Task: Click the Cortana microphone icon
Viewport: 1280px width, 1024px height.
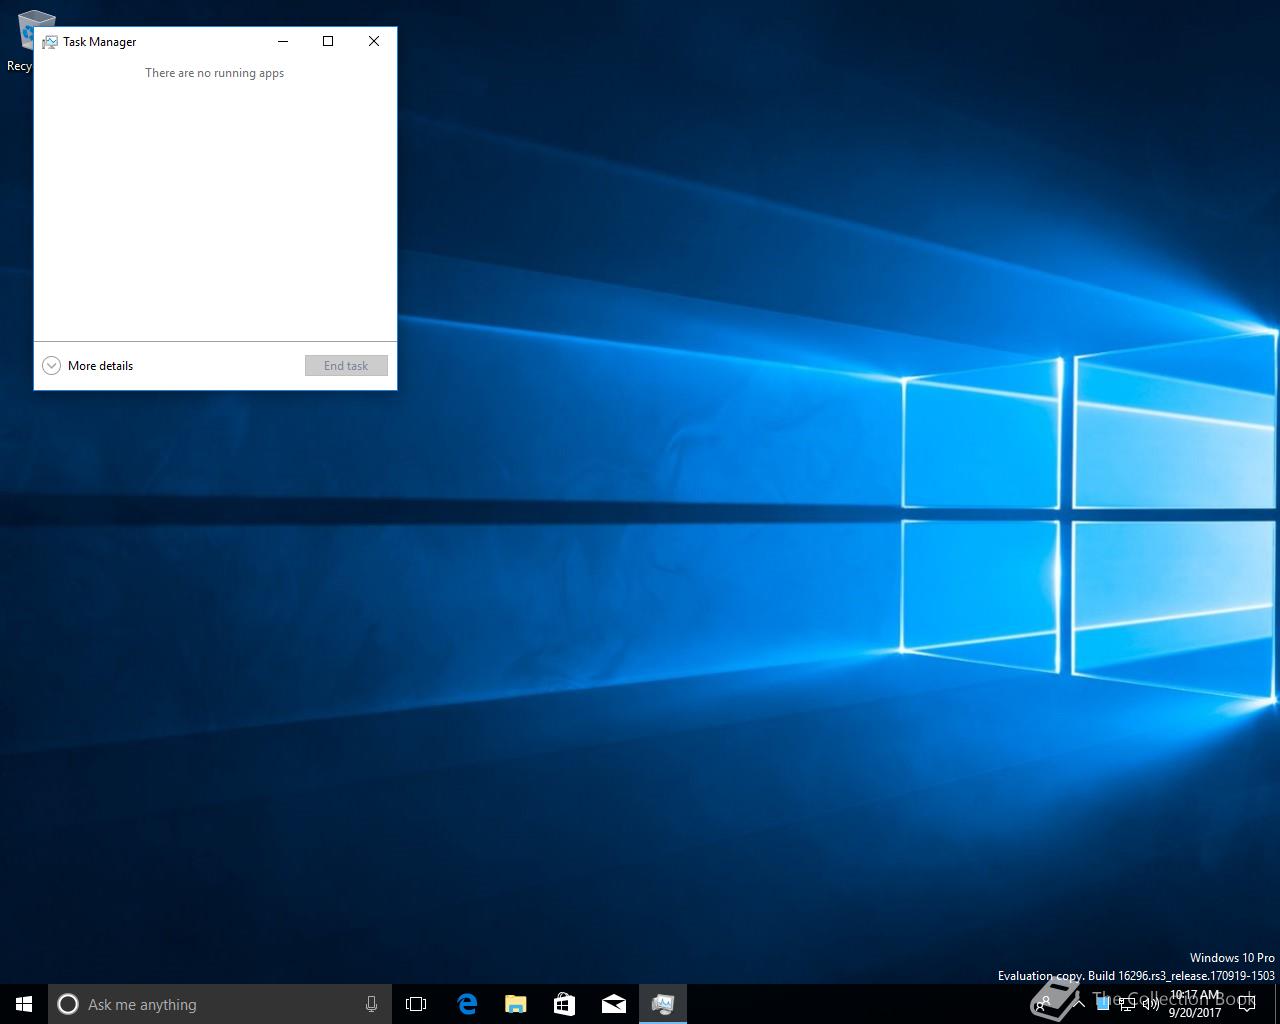Action: point(371,1004)
